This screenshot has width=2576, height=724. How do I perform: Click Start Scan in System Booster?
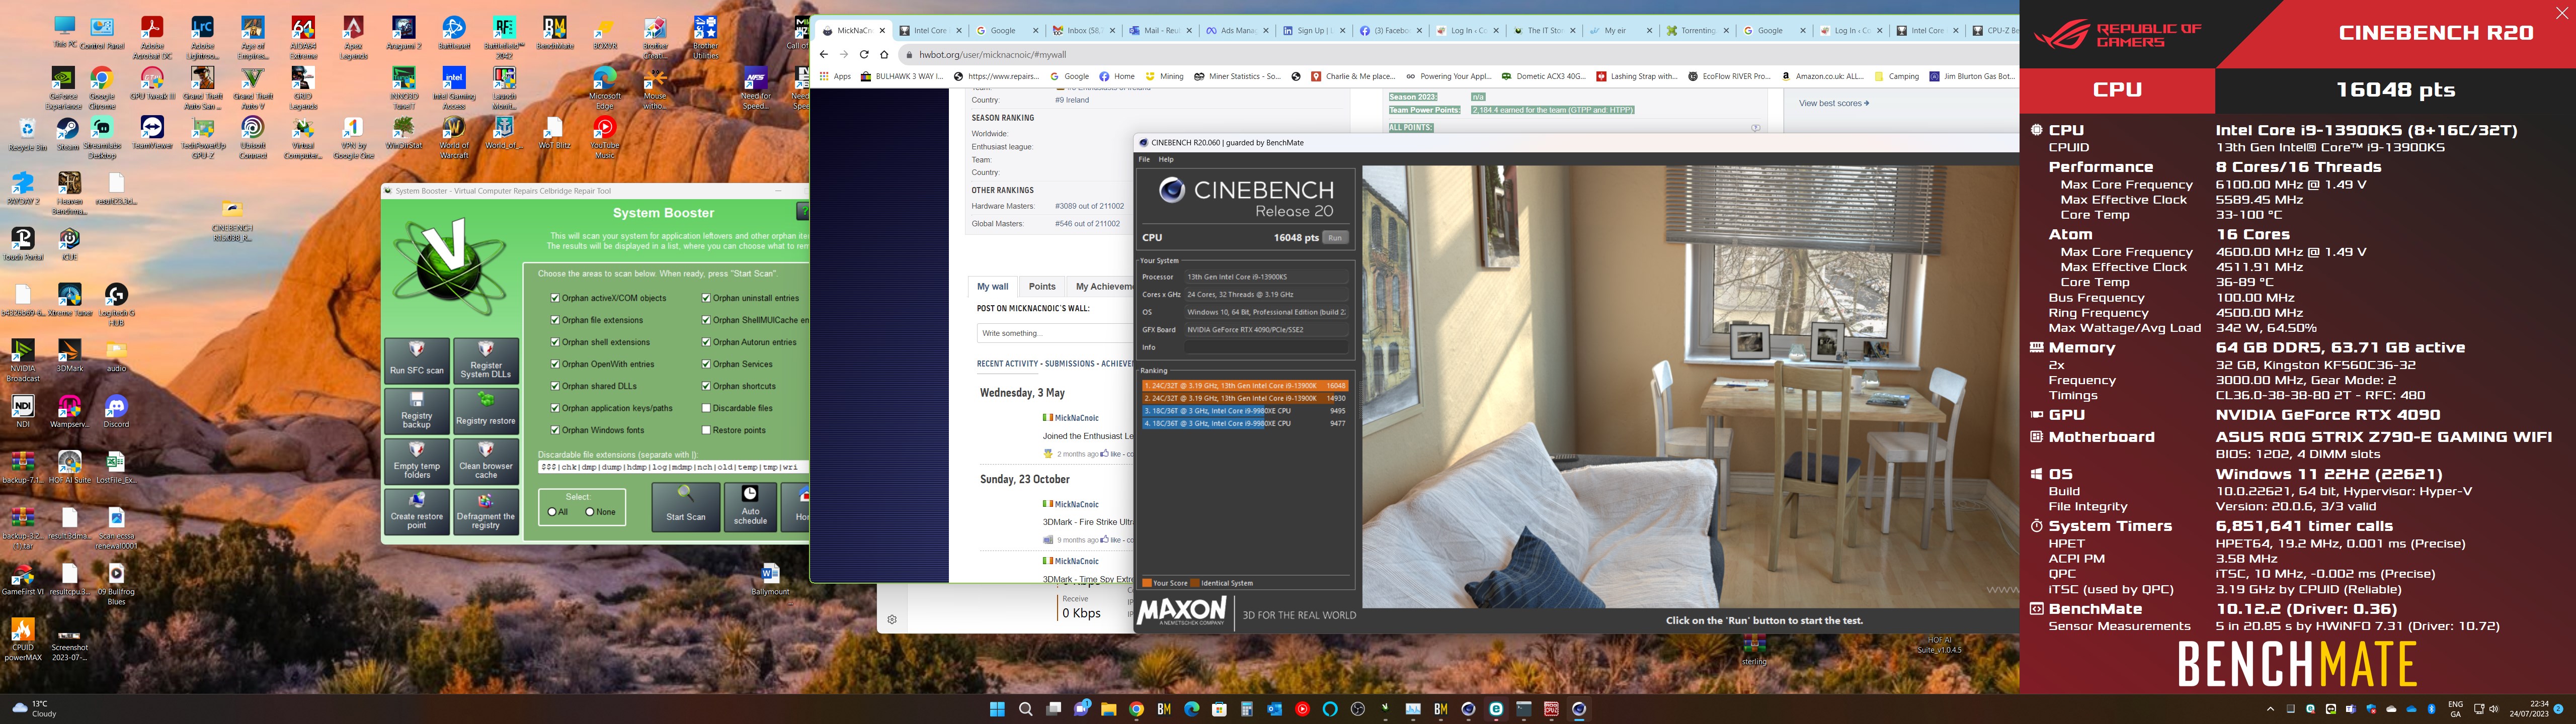(x=686, y=507)
